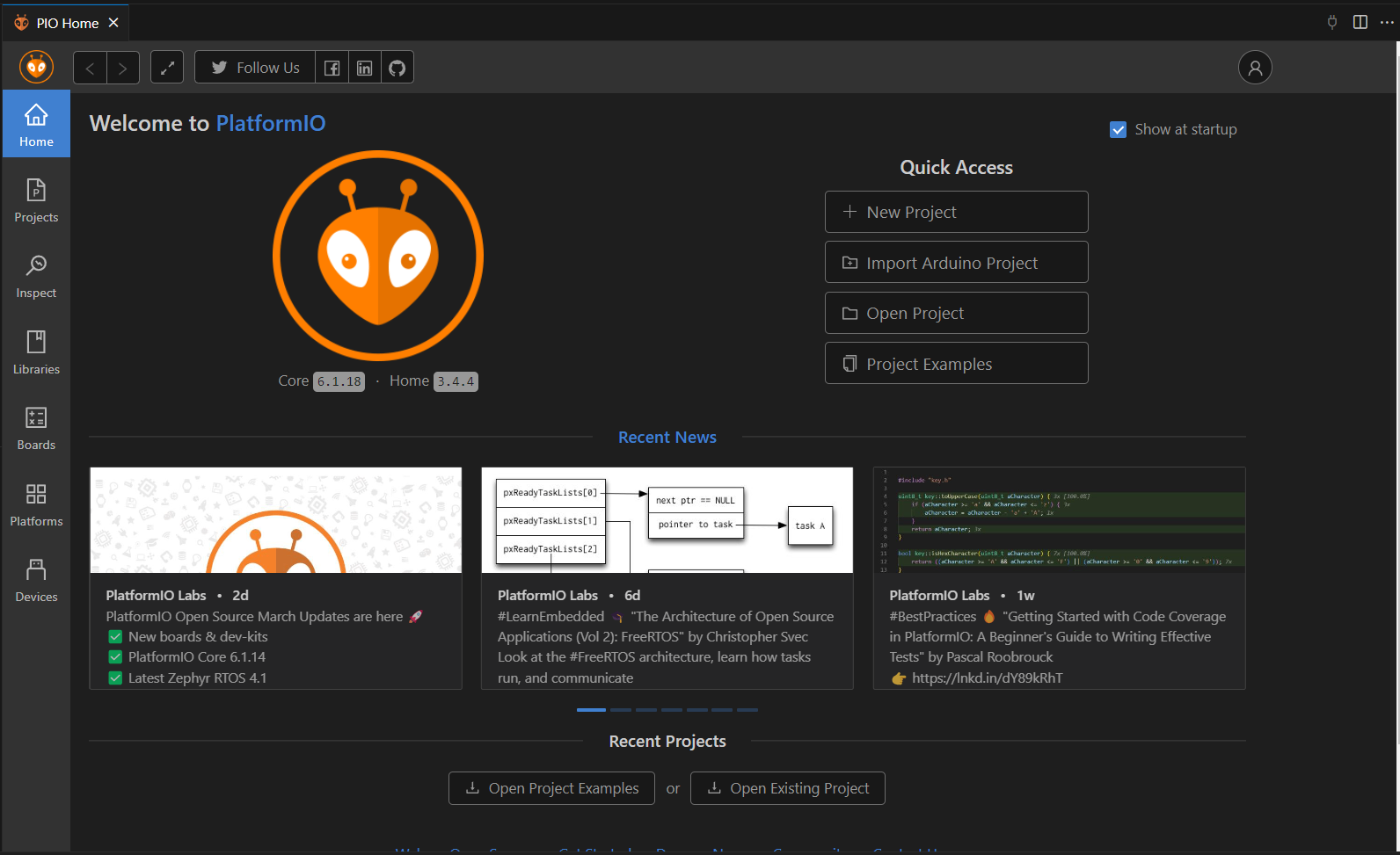Viewport: 1400px width, 855px height.
Task: Click the PlatformIO logo in toolbar
Action: click(x=36, y=67)
